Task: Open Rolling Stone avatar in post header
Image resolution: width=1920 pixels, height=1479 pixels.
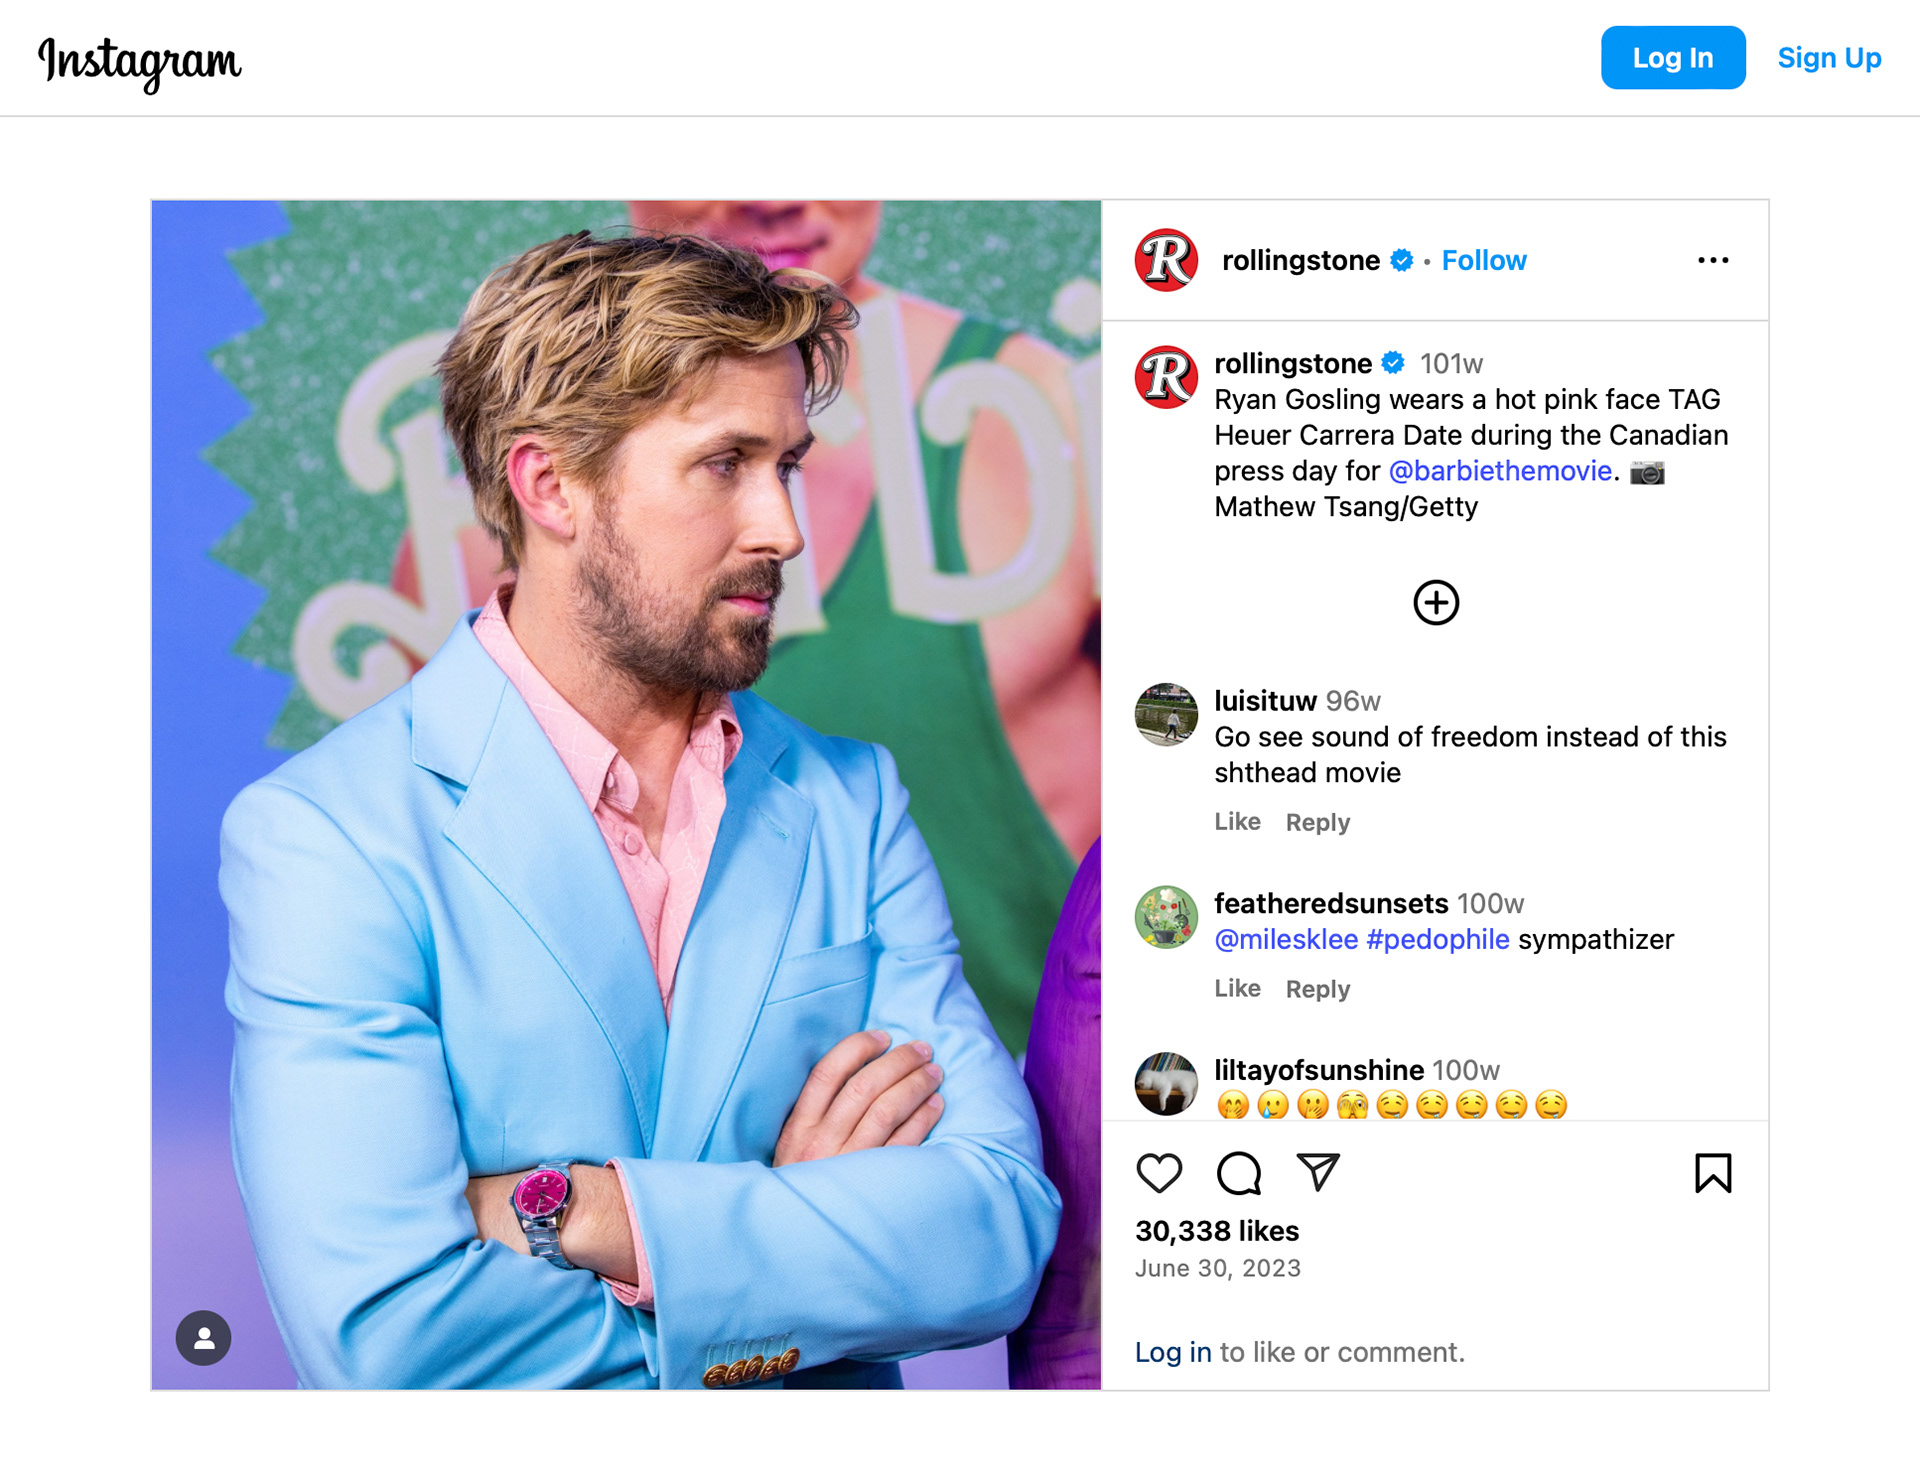Action: click(x=1166, y=261)
